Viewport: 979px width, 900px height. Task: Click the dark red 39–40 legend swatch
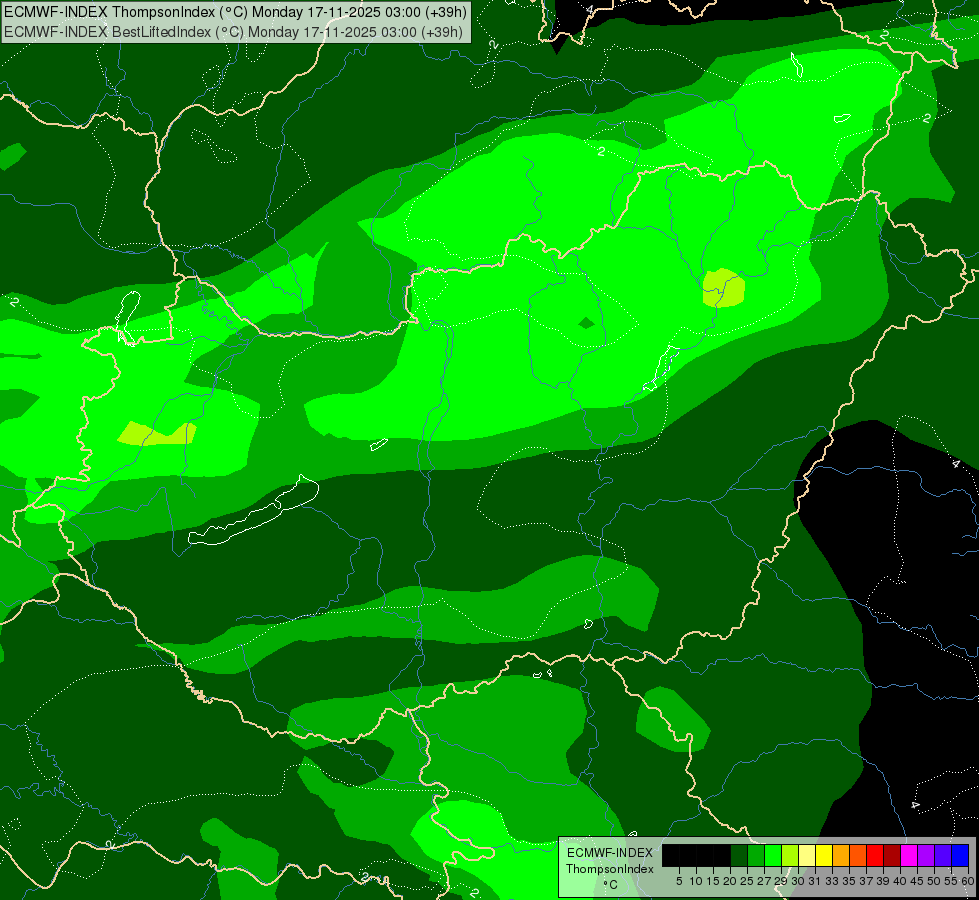tap(892, 856)
